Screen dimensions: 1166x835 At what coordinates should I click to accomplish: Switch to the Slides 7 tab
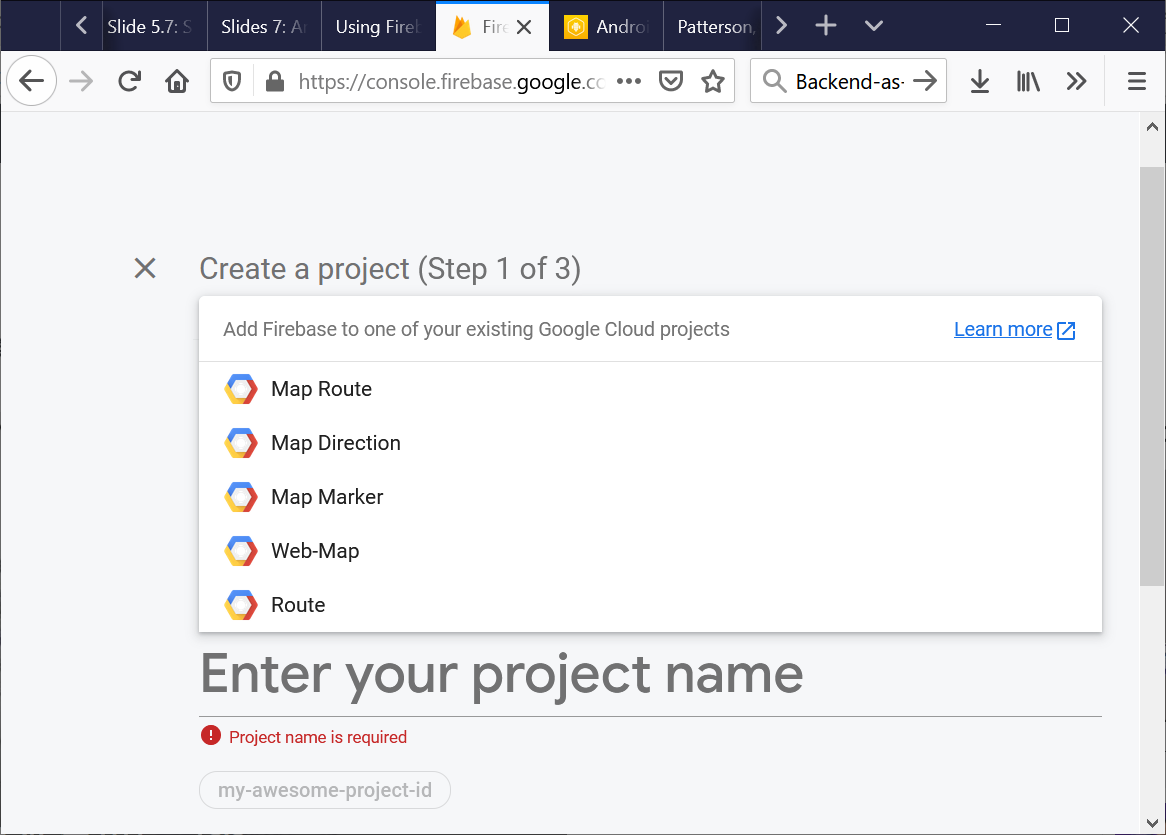click(x=264, y=27)
